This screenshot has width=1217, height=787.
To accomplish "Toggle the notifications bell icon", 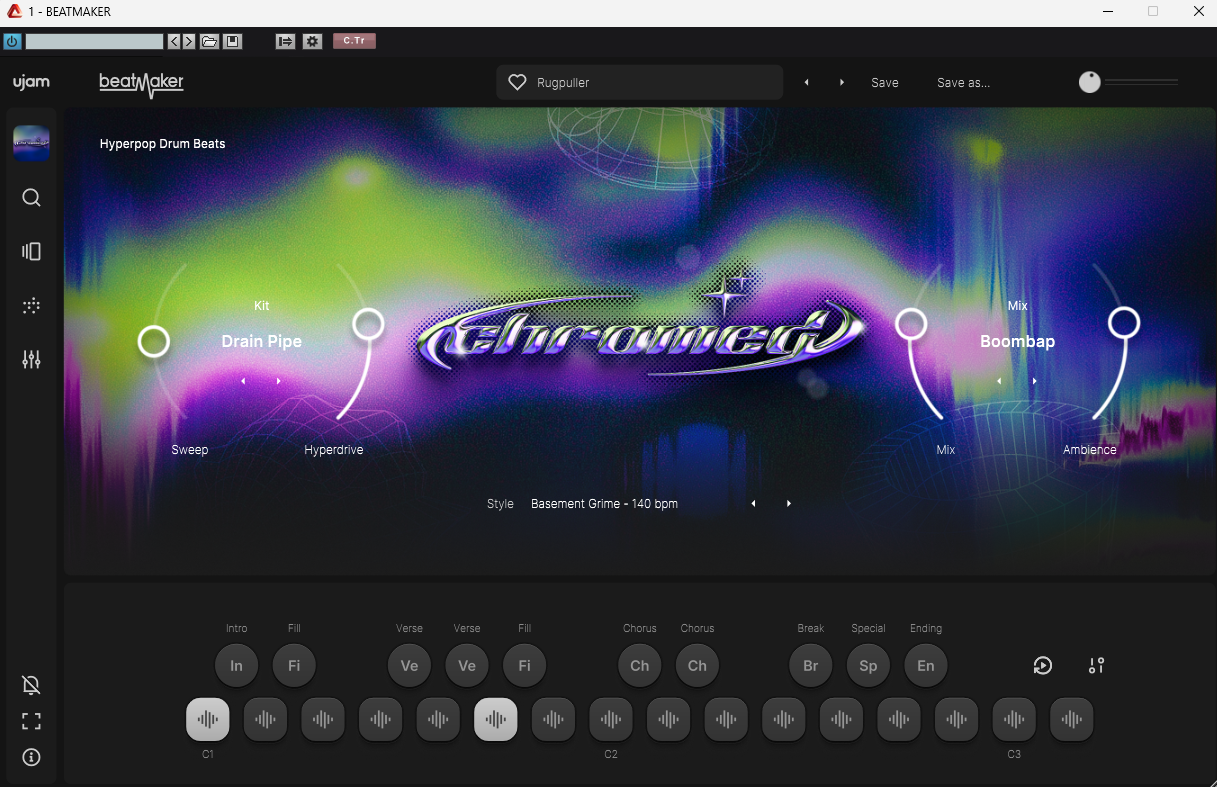I will (x=31, y=685).
